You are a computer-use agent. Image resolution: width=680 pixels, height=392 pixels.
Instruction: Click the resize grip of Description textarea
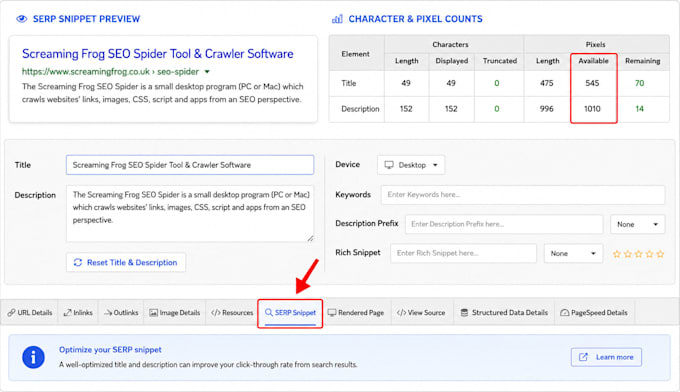coord(311,238)
